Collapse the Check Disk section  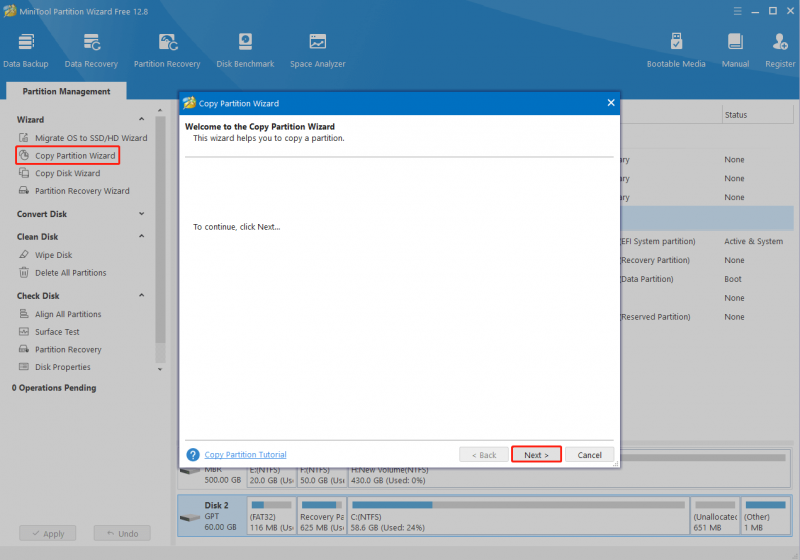[141, 295]
